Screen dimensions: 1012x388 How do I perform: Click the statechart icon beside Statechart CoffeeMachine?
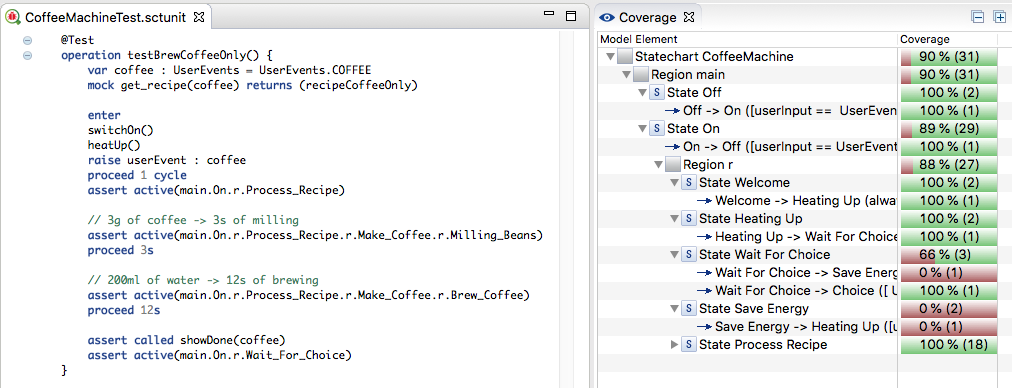coord(625,57)
